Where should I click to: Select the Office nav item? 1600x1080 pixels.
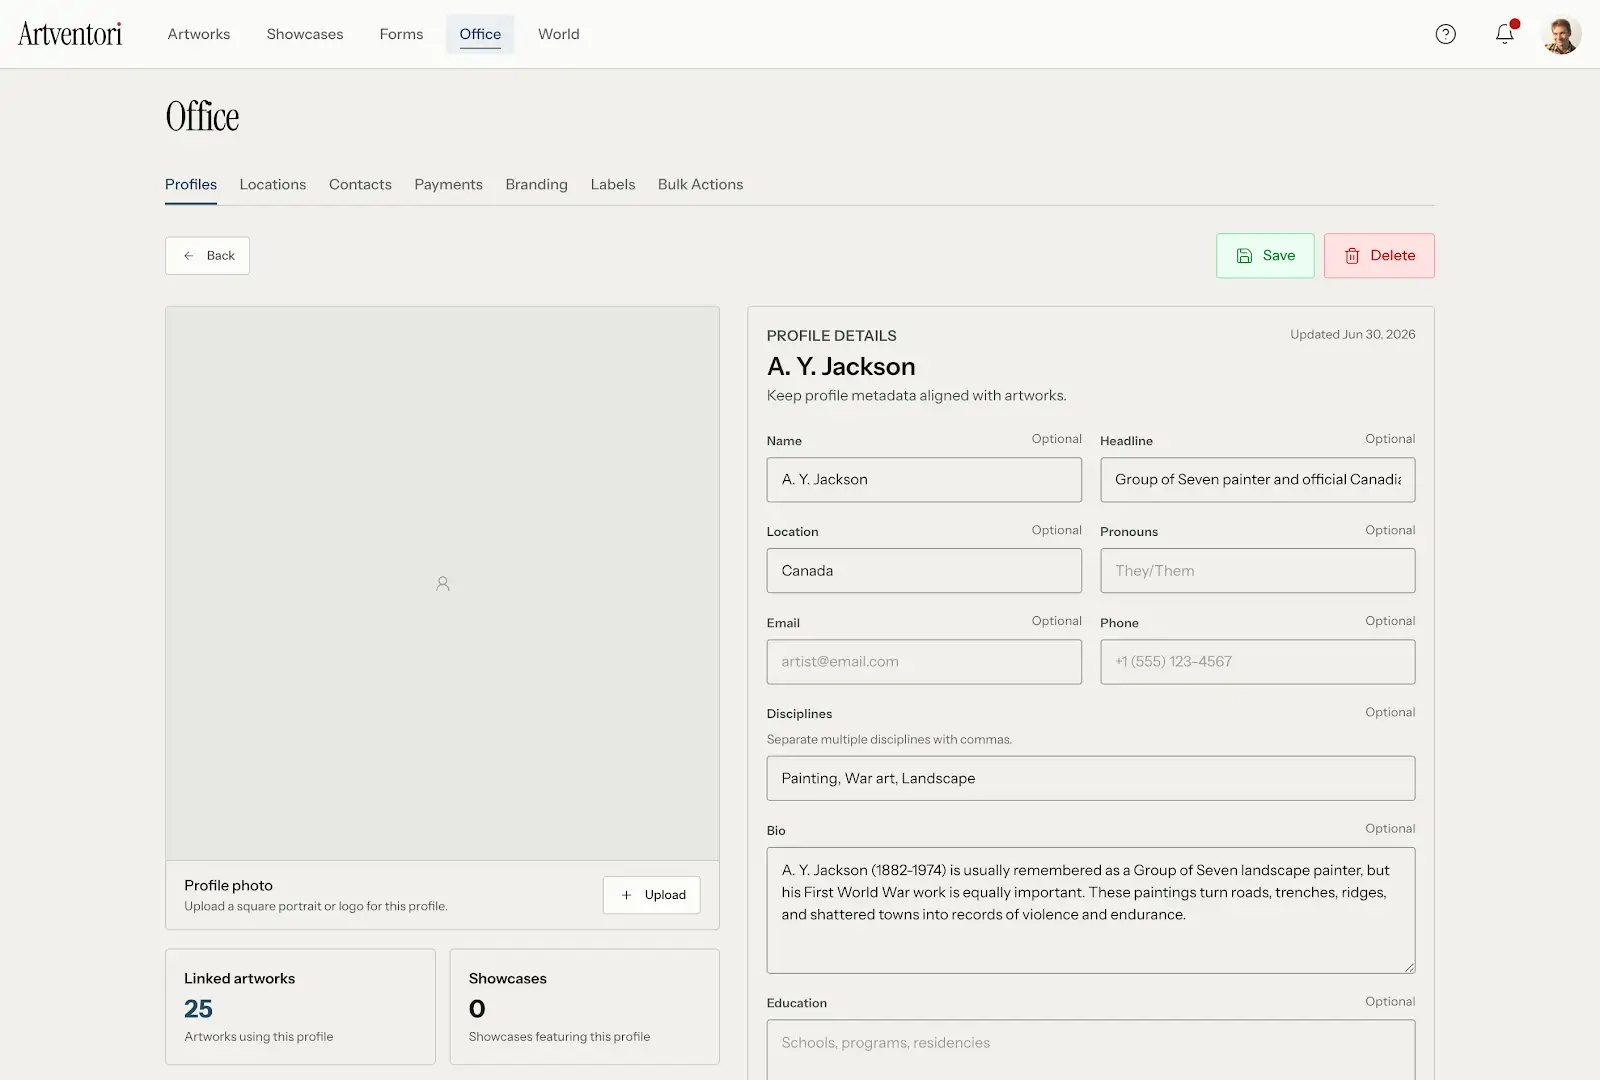480,34
